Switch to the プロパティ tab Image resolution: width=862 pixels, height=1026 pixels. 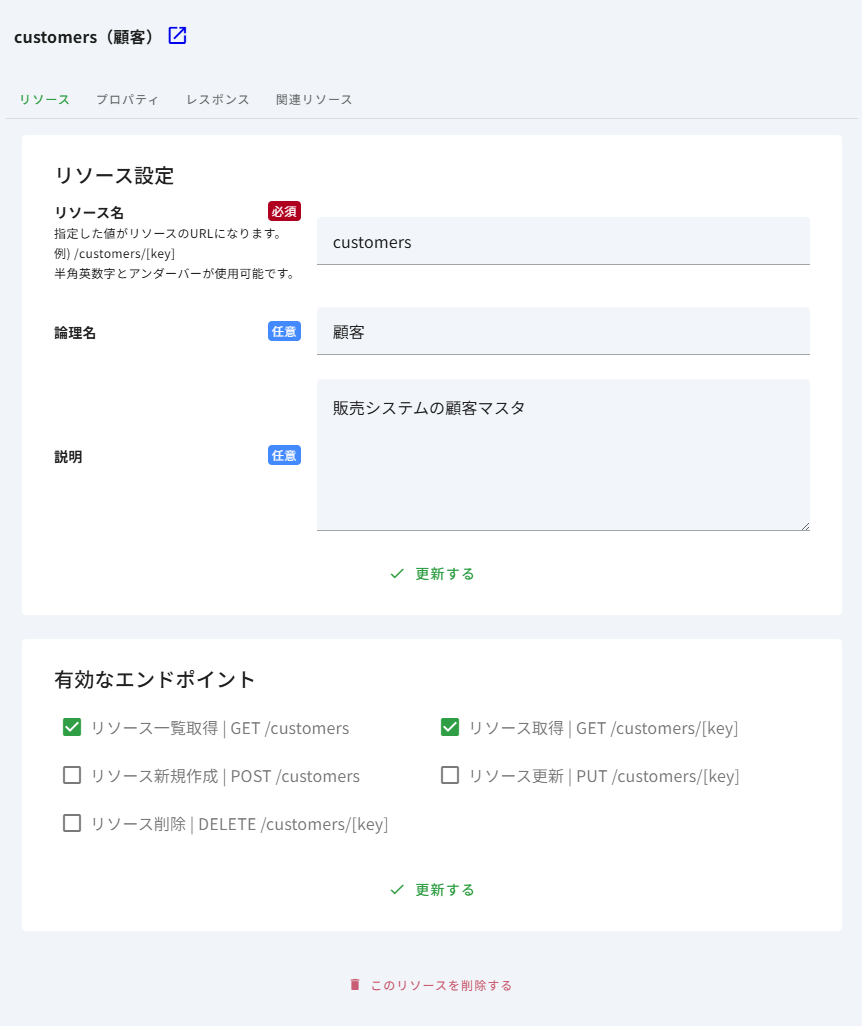(x=127, y=99)
